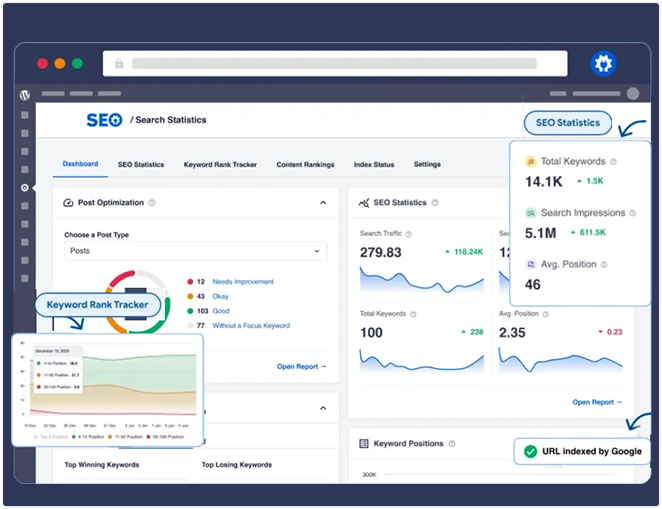Toggle the 50-100 Position legend item
The height and width of the screenshot is (509, 662).
pos(167,437)
